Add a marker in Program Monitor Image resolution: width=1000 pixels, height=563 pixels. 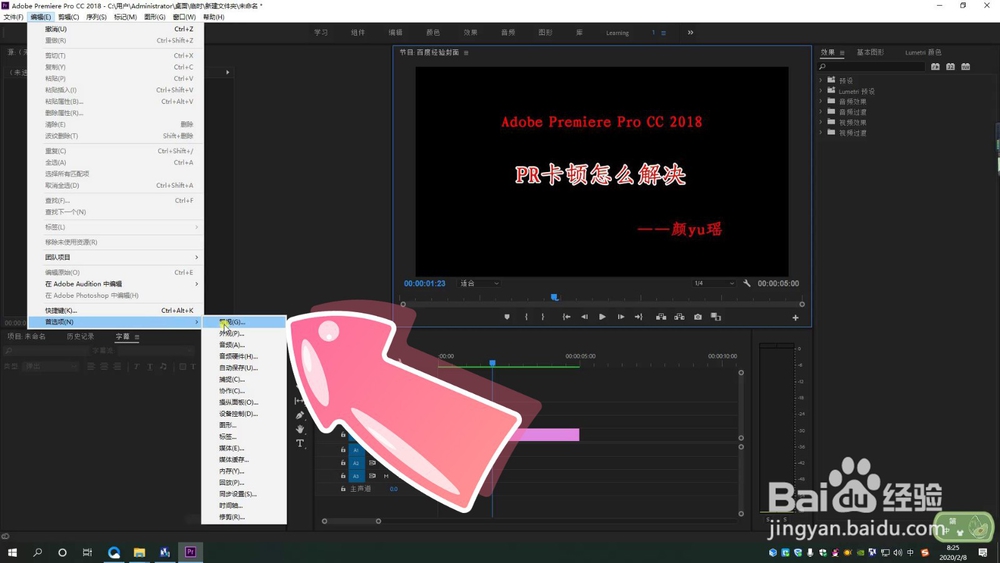[x=507, y=317]
